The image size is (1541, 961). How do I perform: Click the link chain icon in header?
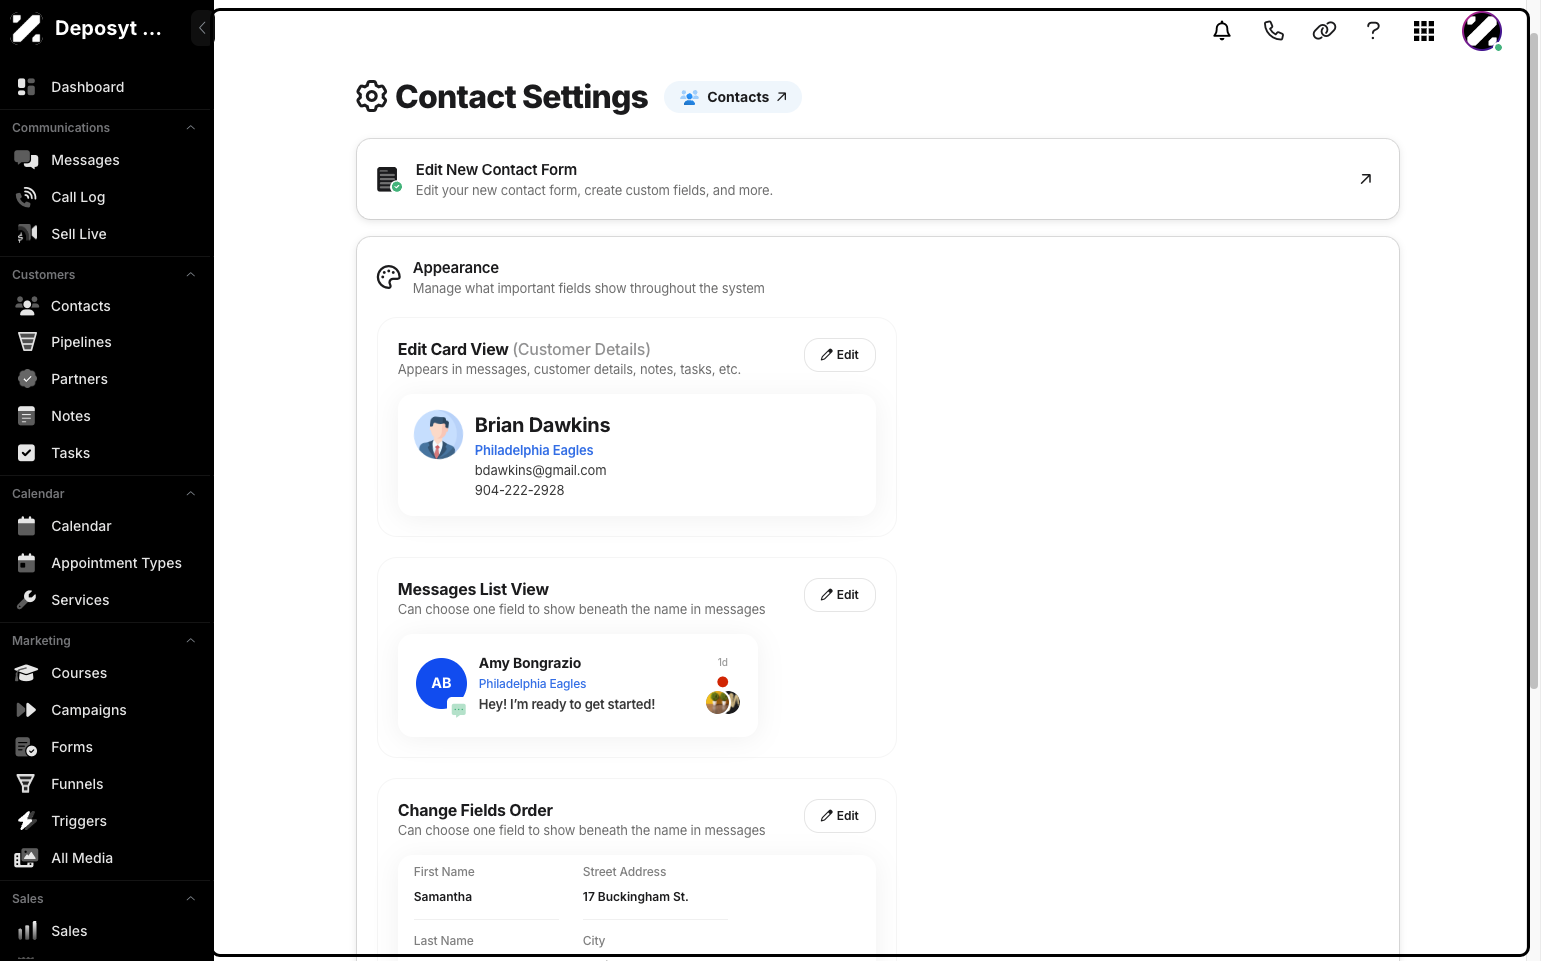1324,31
